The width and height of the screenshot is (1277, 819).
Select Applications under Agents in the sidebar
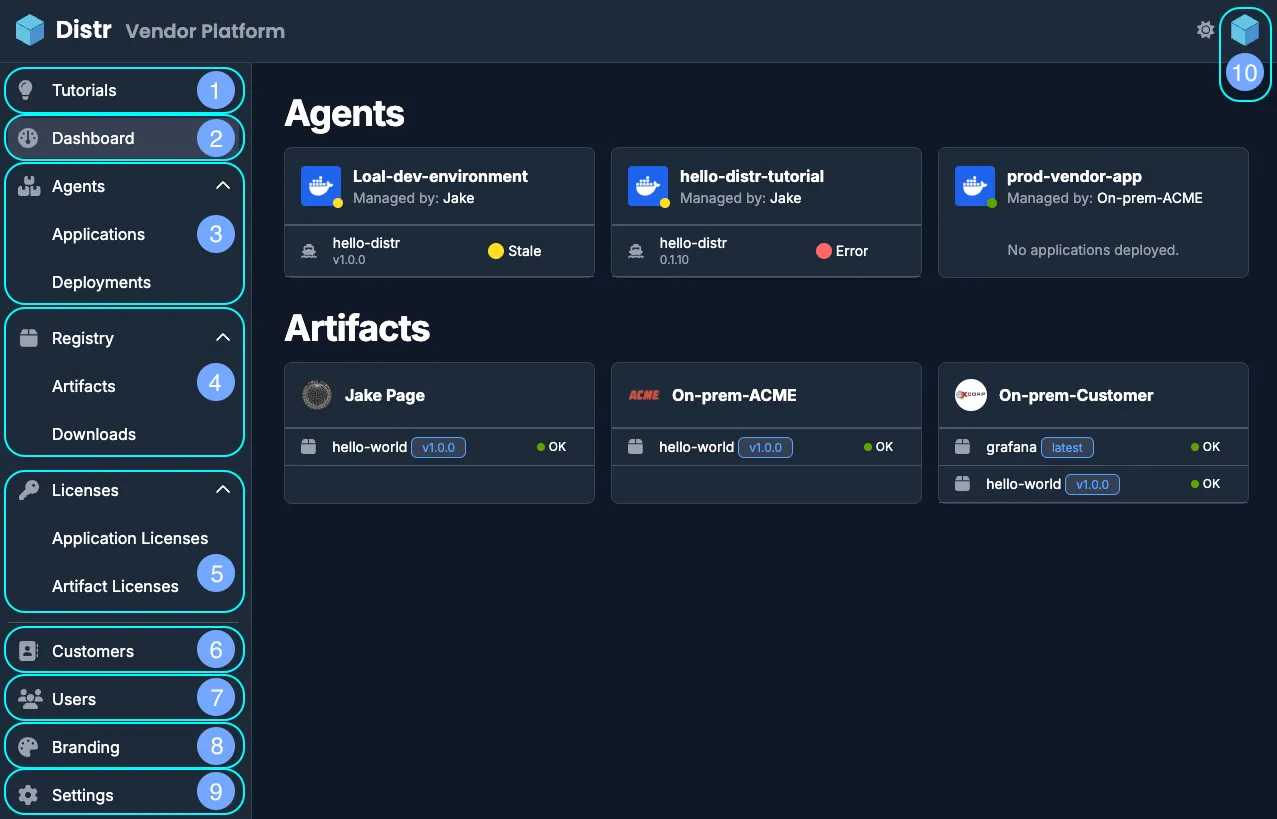[98, 234]
